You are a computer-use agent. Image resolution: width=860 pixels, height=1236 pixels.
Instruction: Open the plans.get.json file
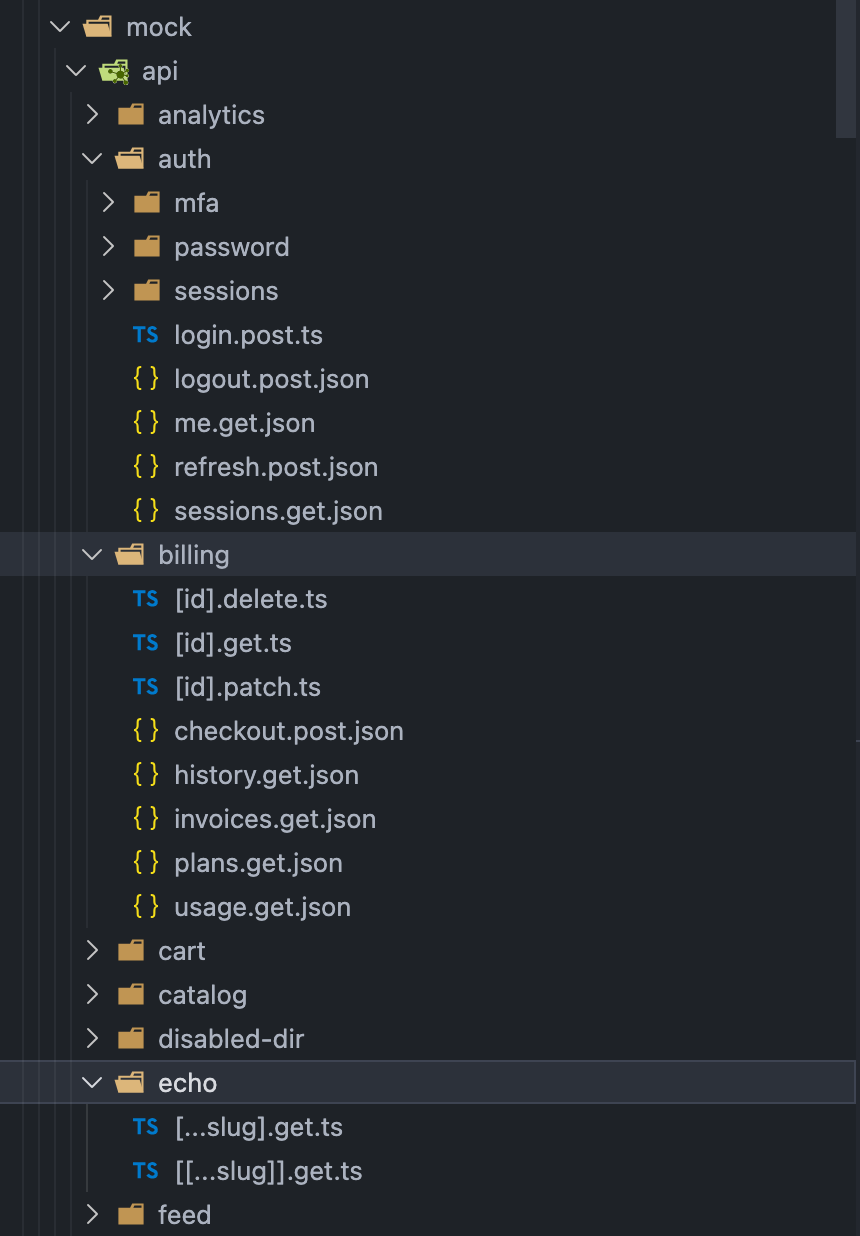(258, 863)
